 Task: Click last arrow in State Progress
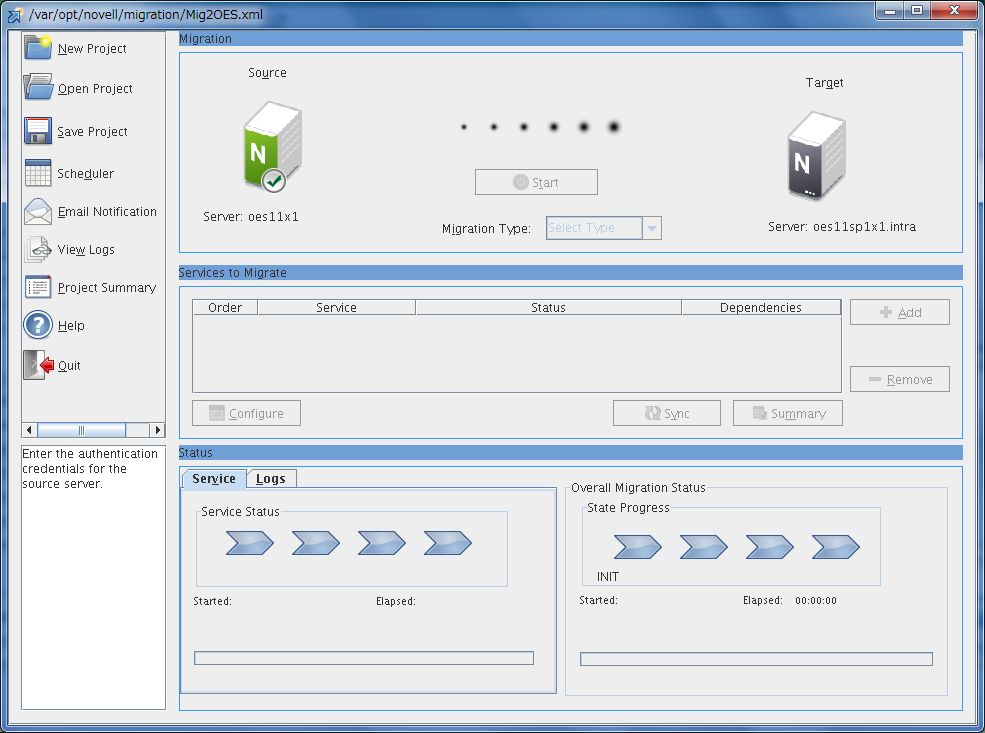point(835,546)
